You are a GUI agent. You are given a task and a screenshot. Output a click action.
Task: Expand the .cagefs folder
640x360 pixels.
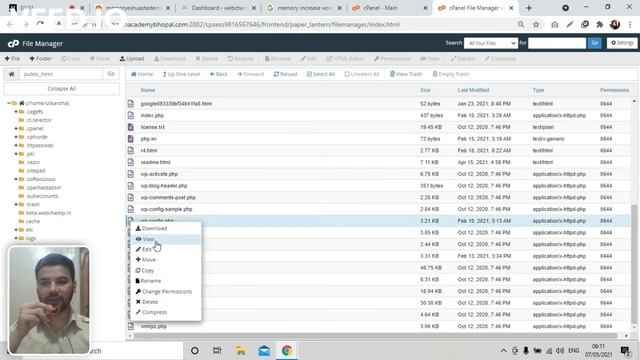point(16,111)
